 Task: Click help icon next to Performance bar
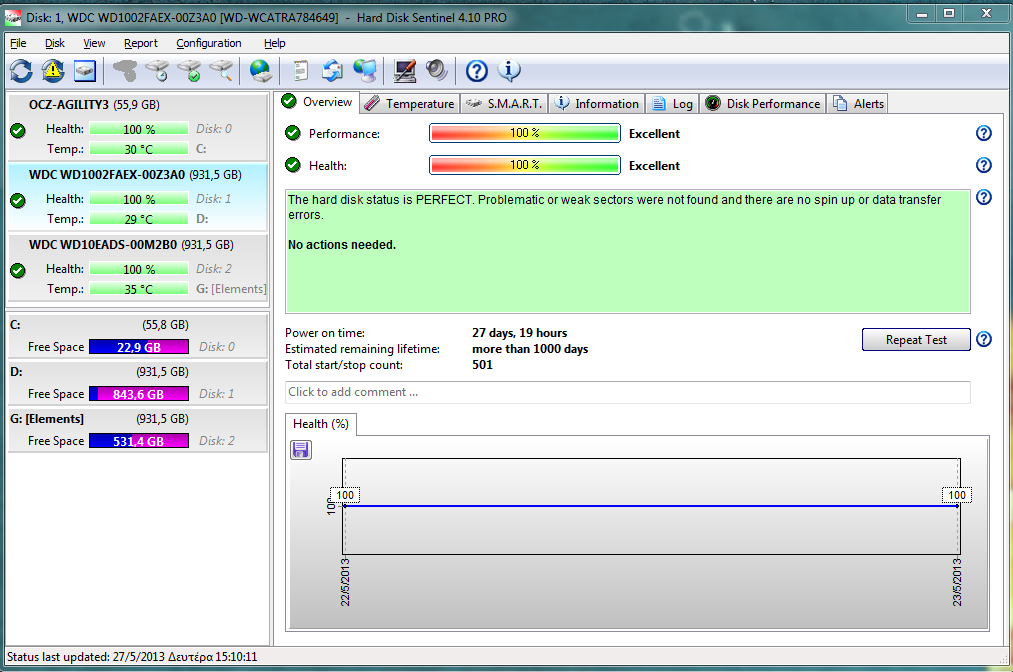(983, 133)
